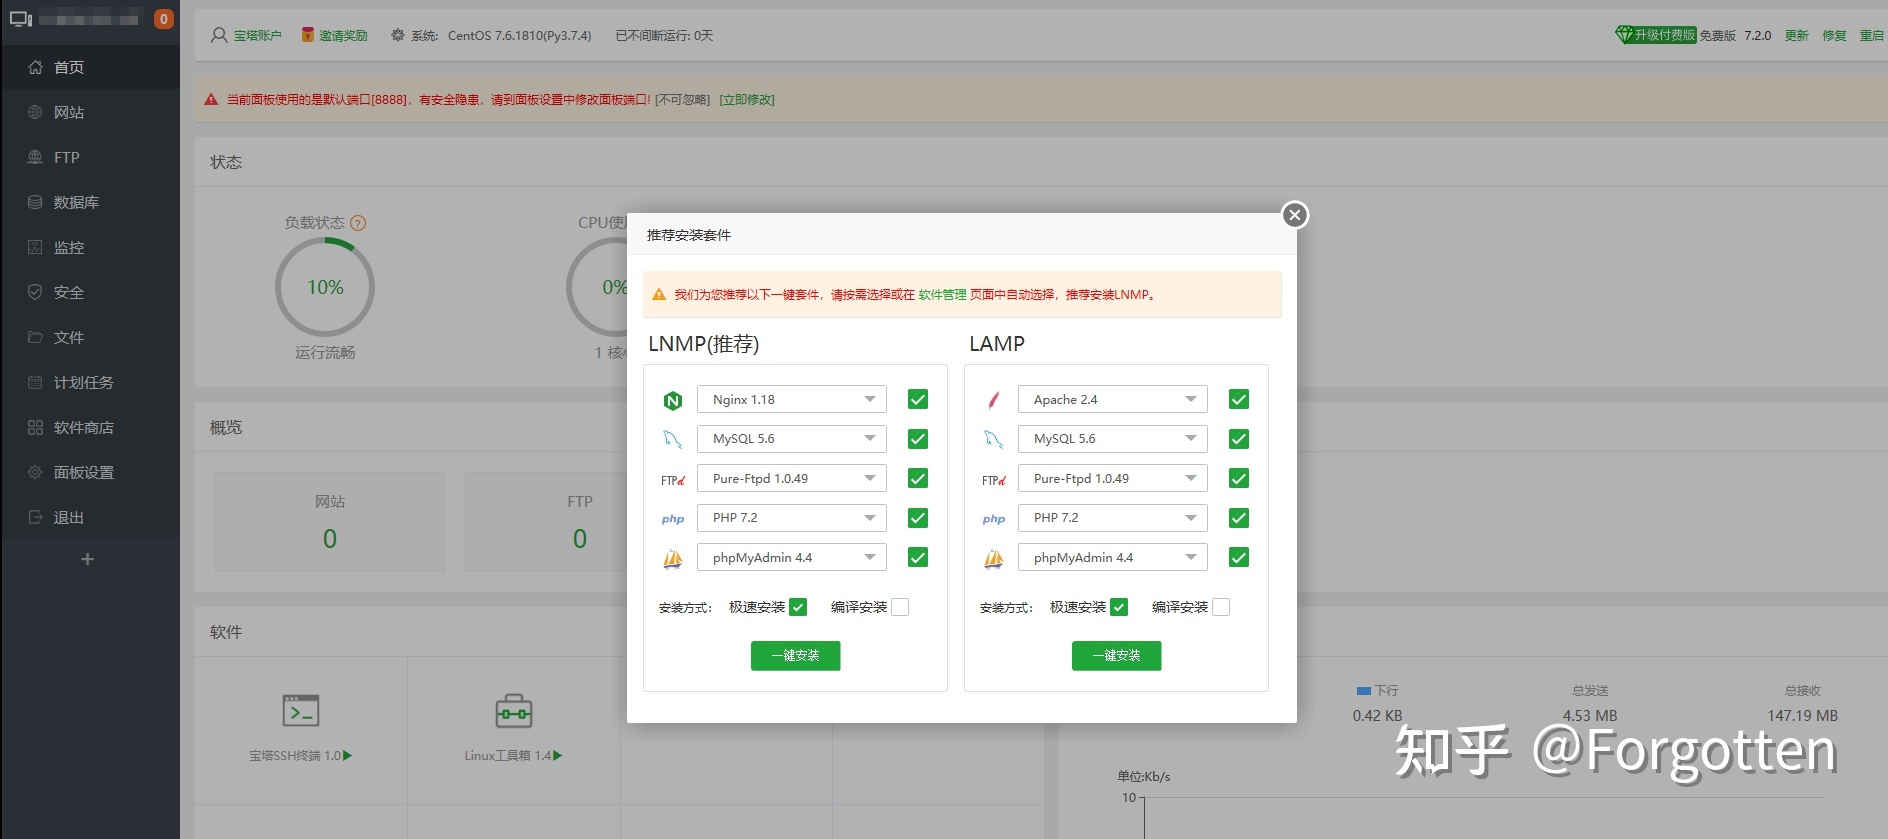
Task: Open the LAMP phpMyAdmin 4.4 dropdown
Action: pyautogui.click(x=1113, y=557)
